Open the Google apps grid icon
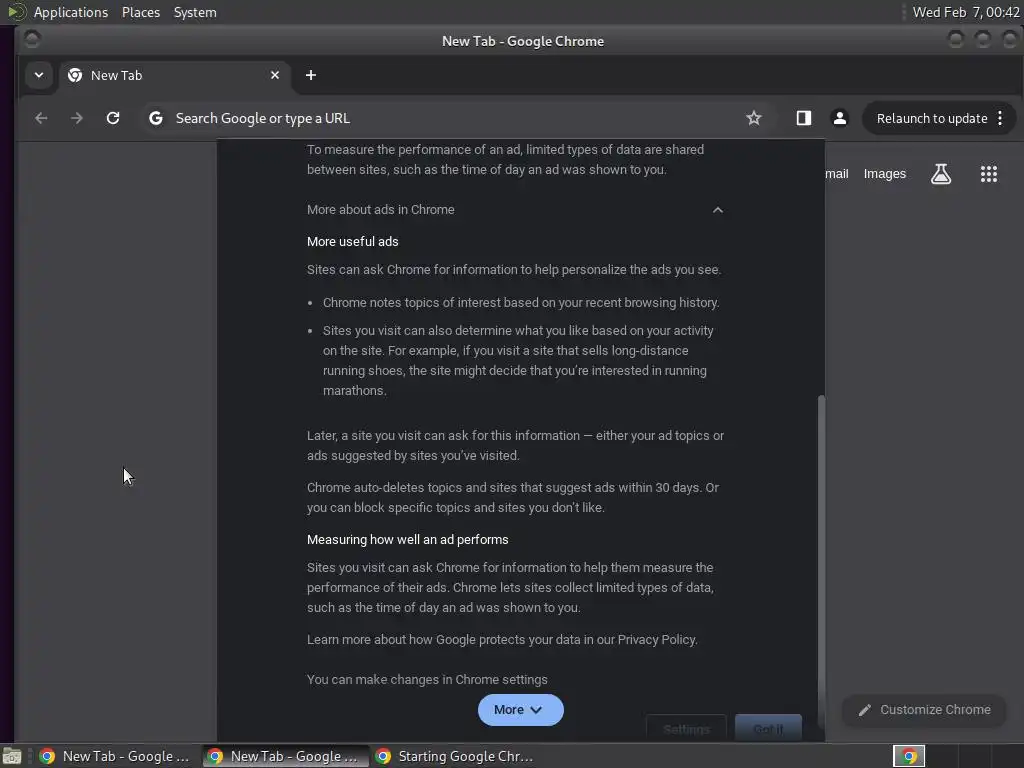 coord(989,174)
